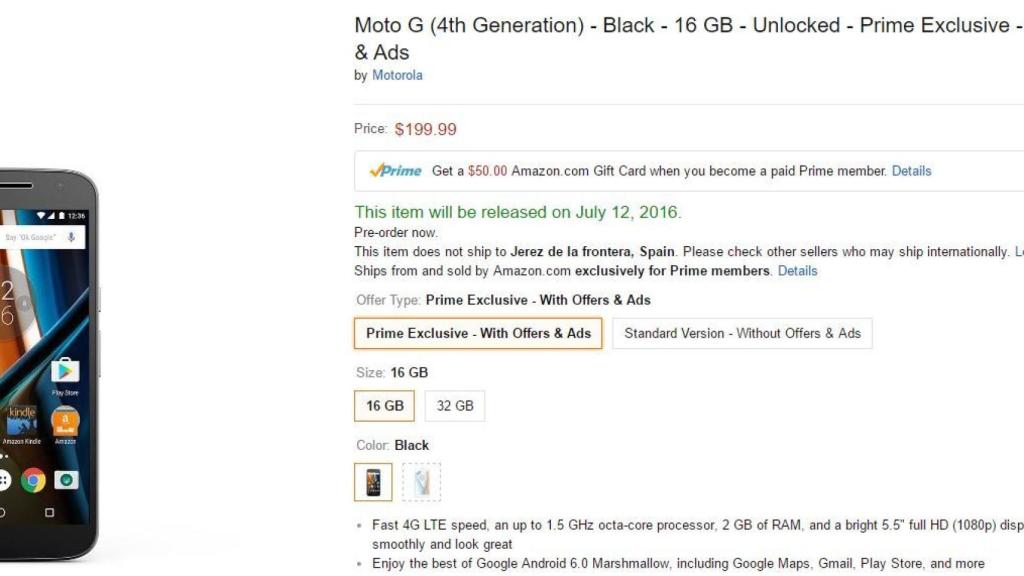Viewport: 1024px width, 576px height.
Task: Select the Prime Exclusive - With Offers & Ads option
Action: pos(478,333)
